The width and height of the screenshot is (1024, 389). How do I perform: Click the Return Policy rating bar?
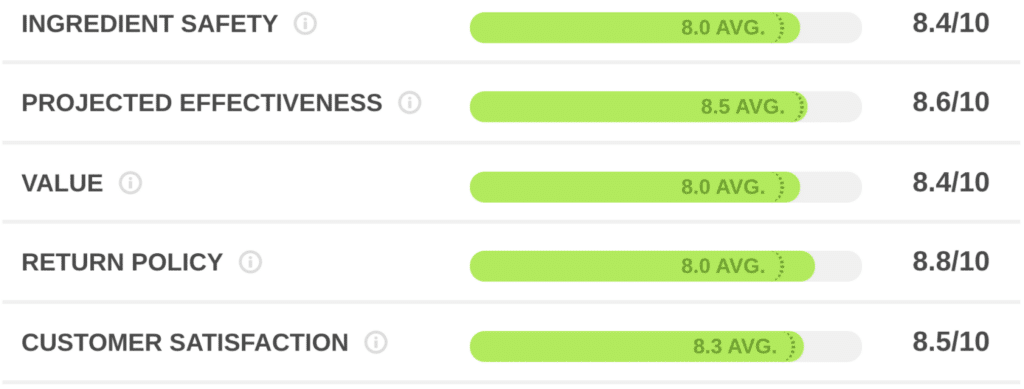(x=665, y=266)
